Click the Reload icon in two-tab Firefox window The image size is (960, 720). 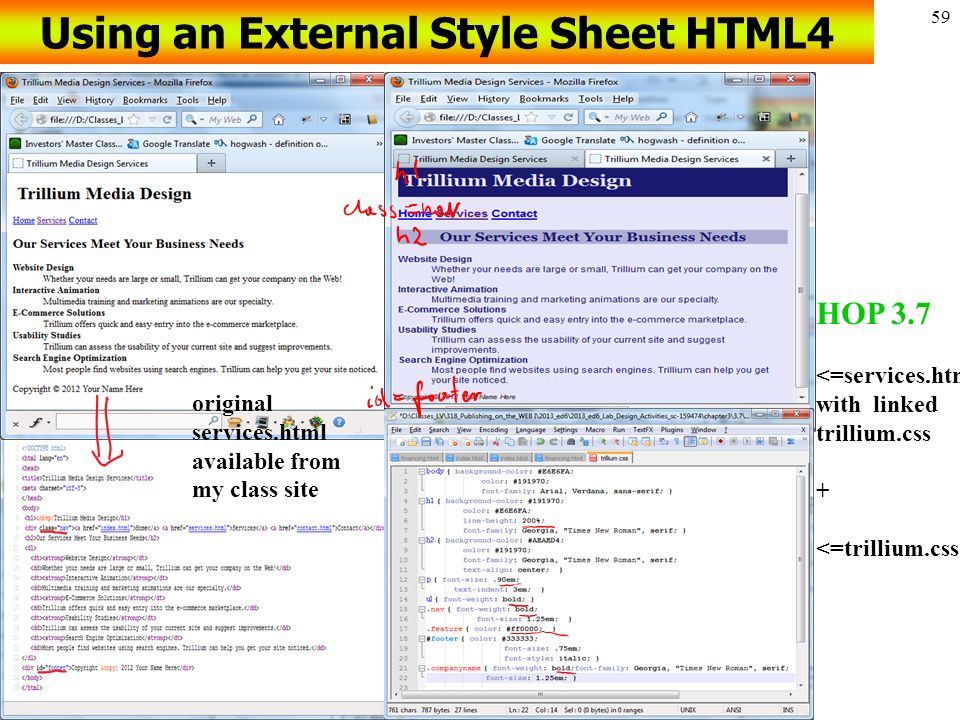(x=568, y=117)
